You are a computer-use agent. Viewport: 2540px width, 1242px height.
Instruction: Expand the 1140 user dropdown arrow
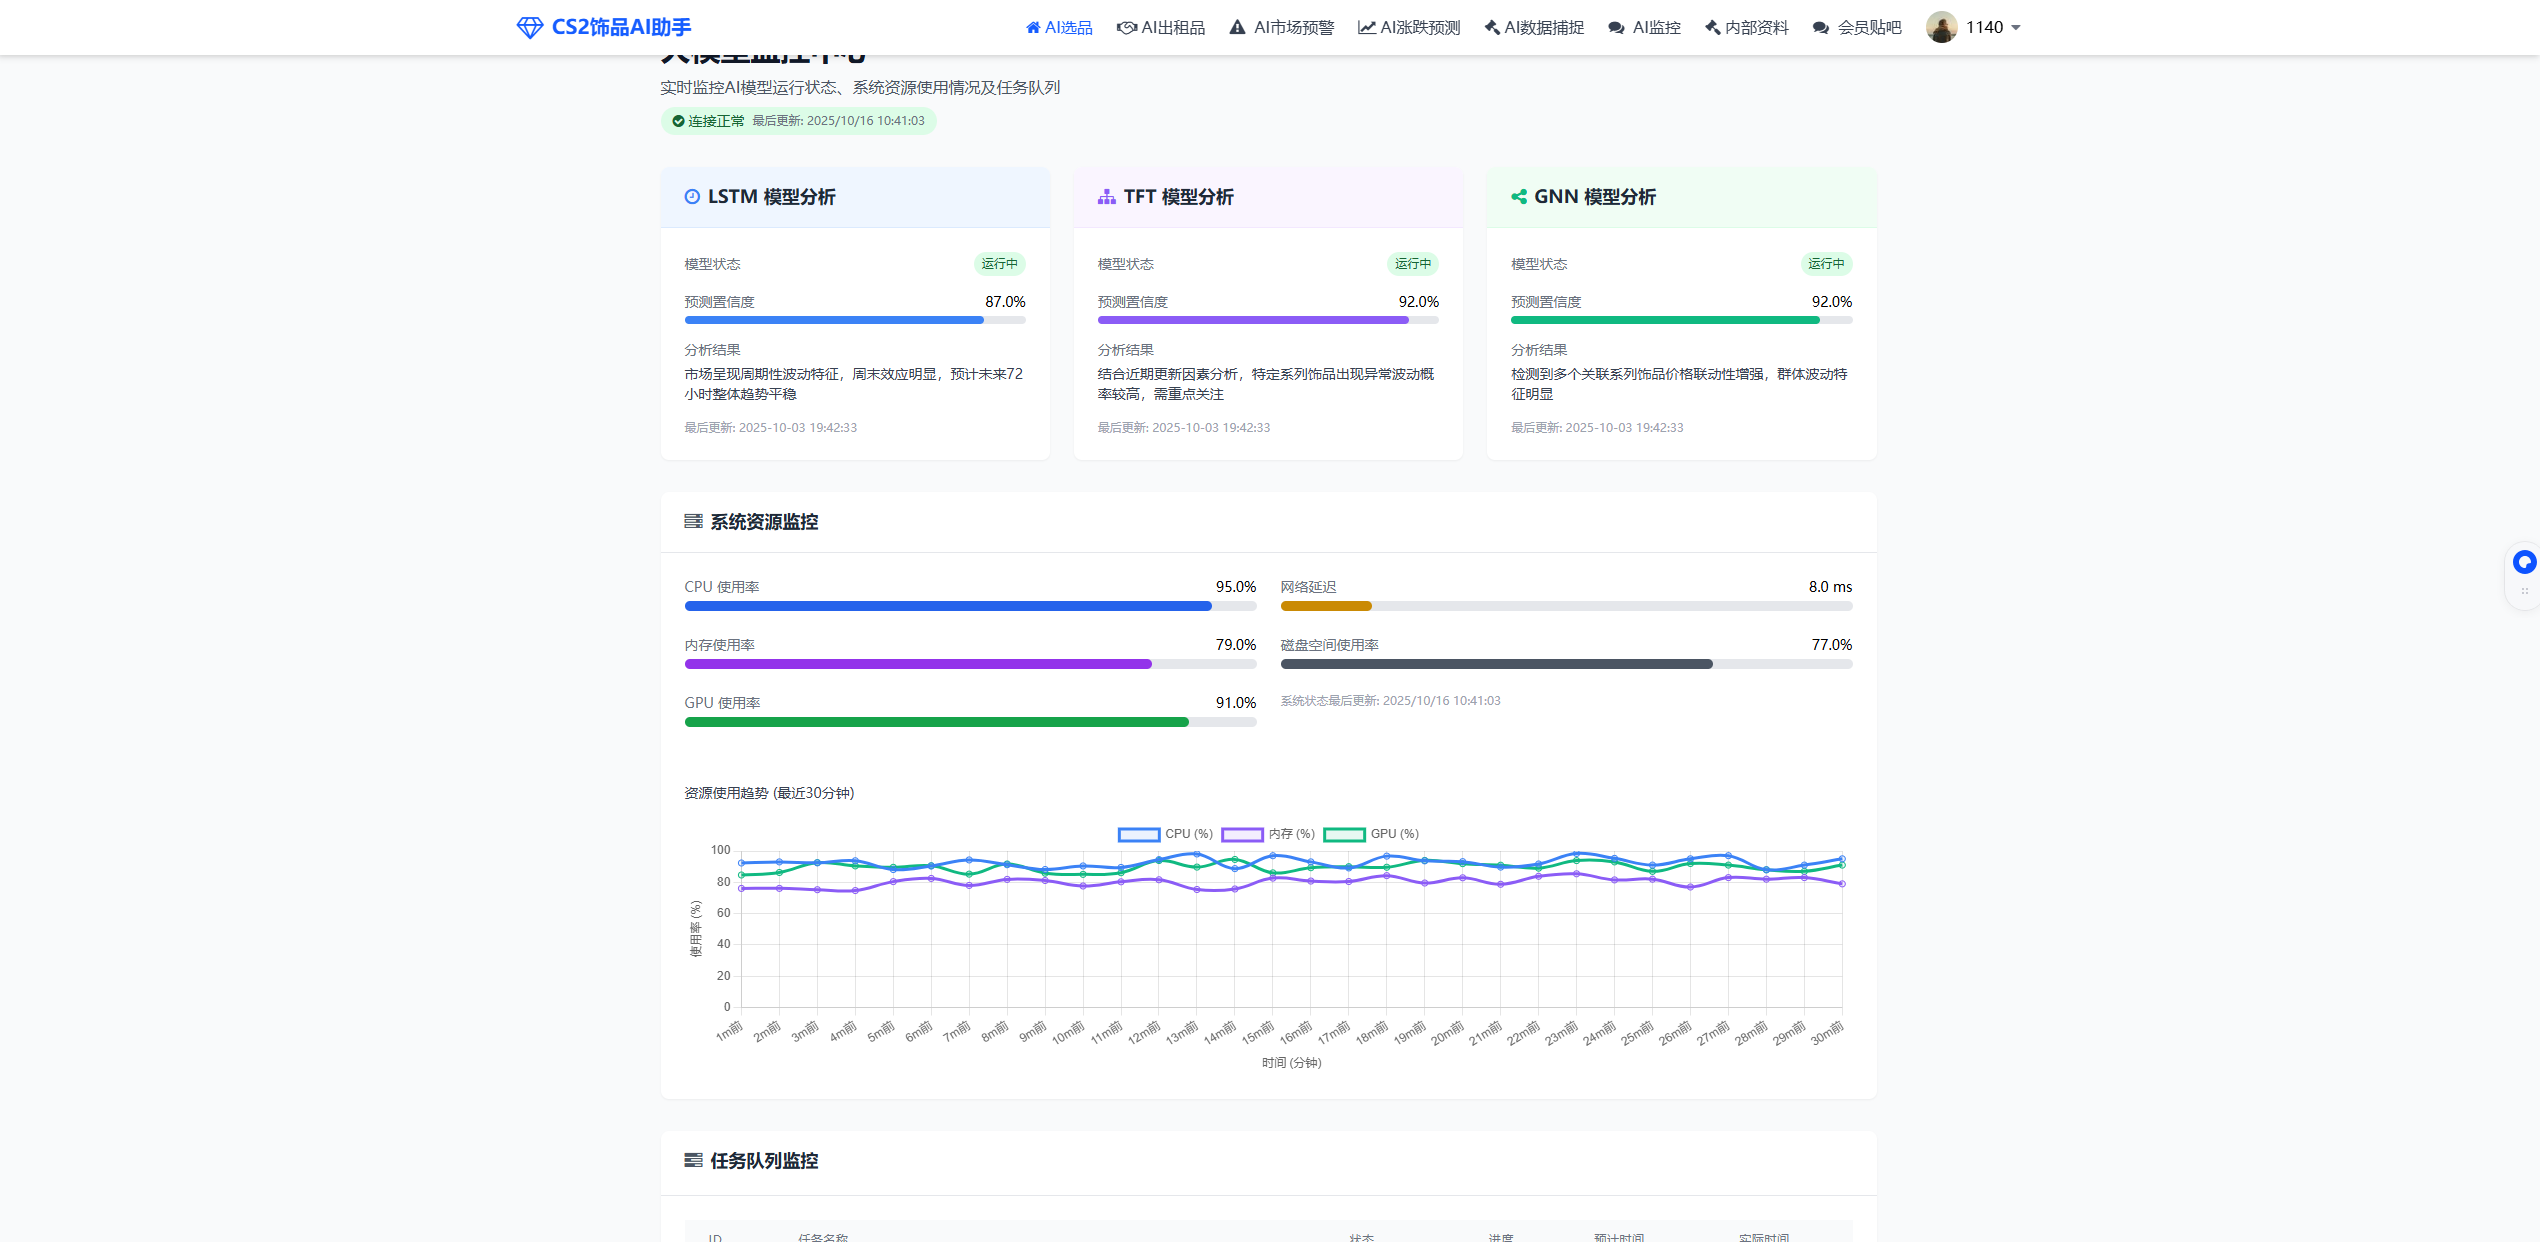(x=2016, y=28)
